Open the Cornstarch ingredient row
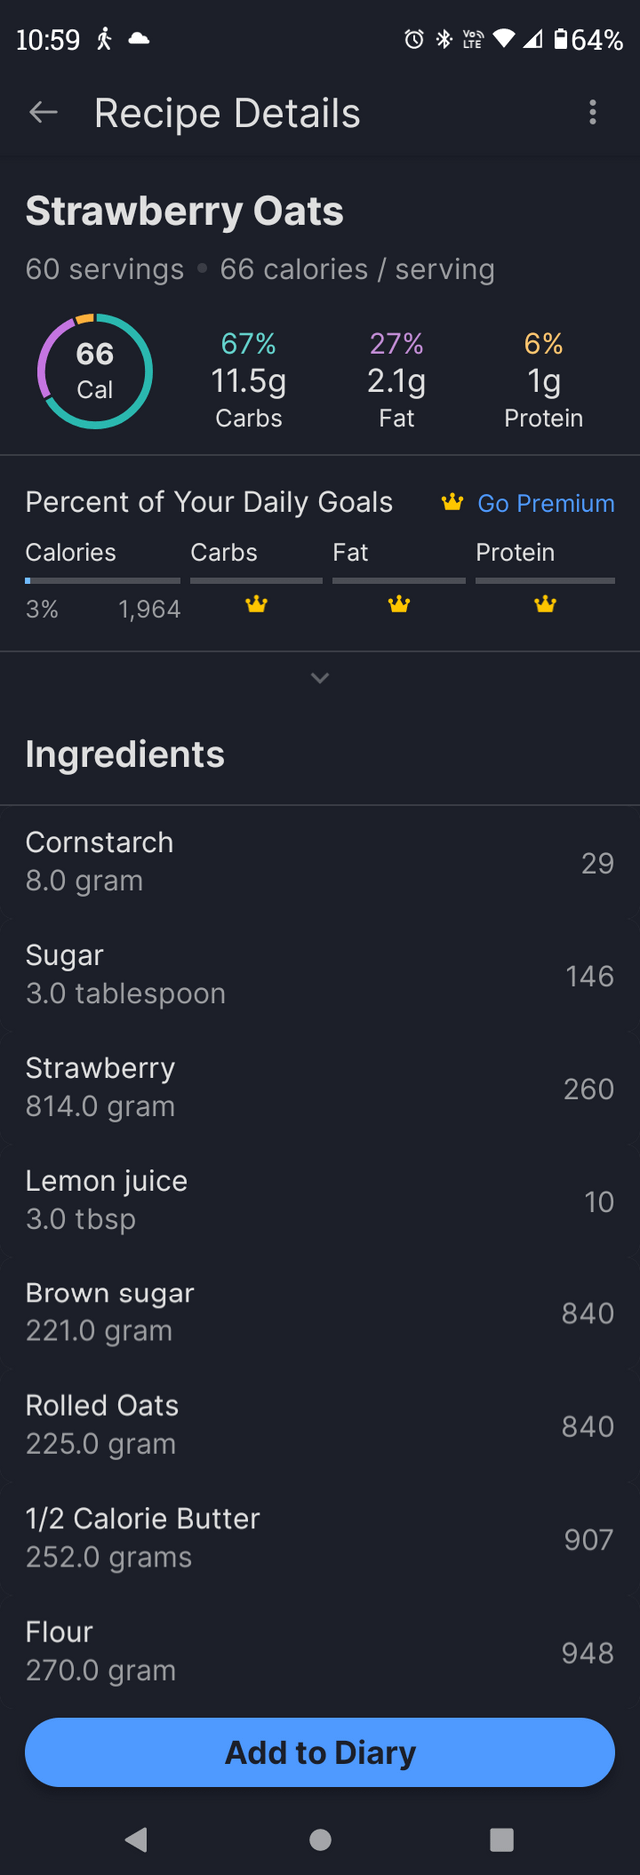Viewport: 640px width, 1875px height. pyautogui.click(x=320, y=862)
